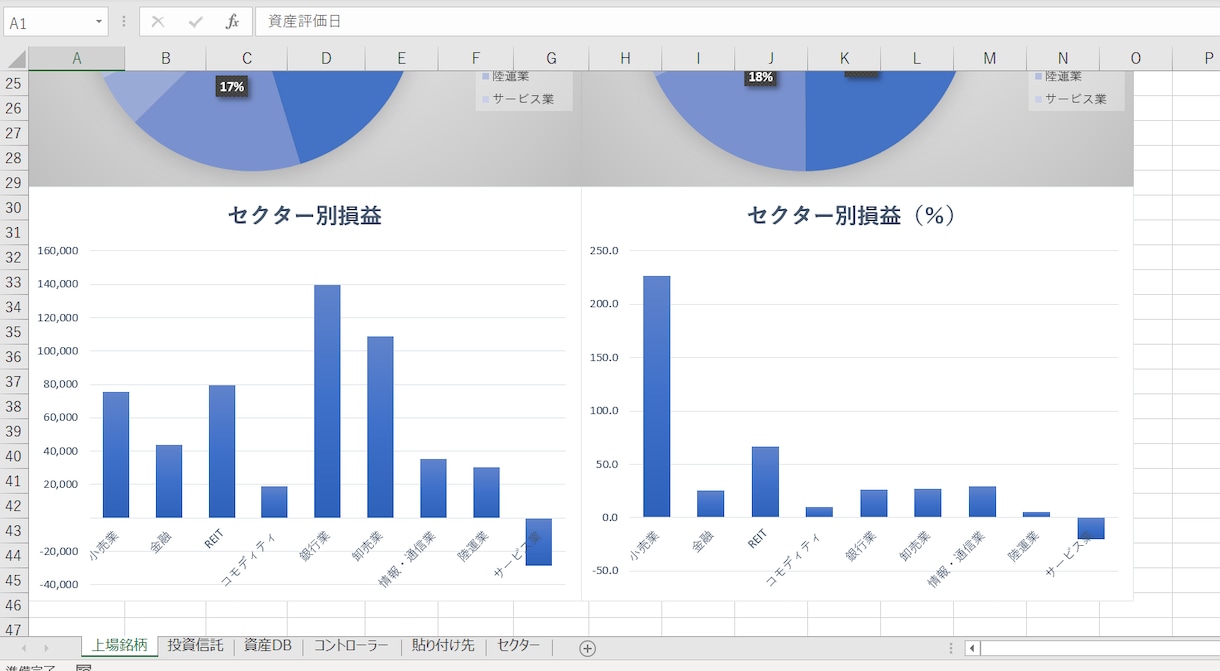Switch to the 上場銘柄 sheet tab
This screenshot has height=671, width=1220.
119,646
